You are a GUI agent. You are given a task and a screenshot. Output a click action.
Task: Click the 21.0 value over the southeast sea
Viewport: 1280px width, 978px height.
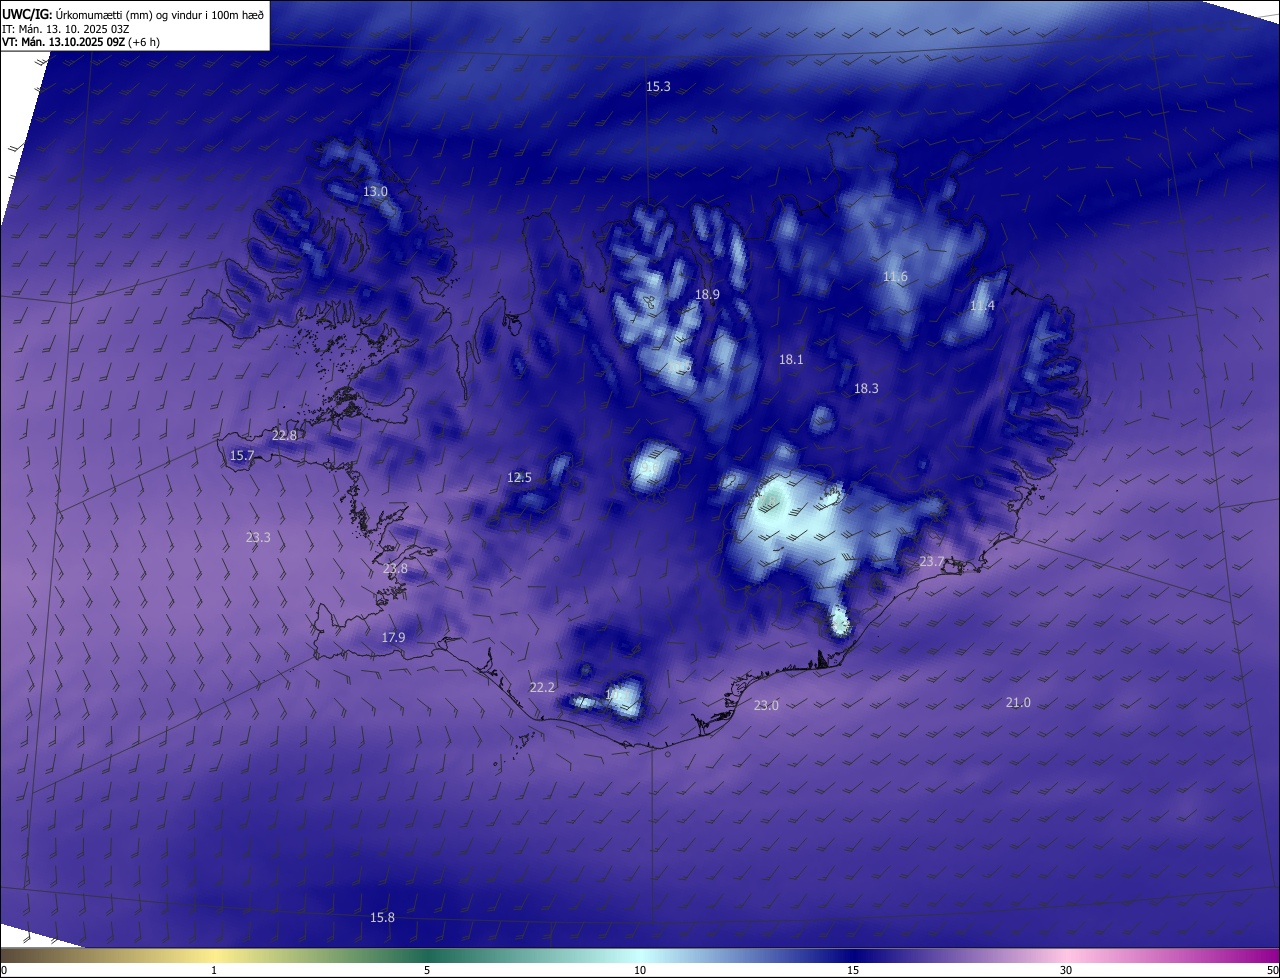tap(1018, 703)
